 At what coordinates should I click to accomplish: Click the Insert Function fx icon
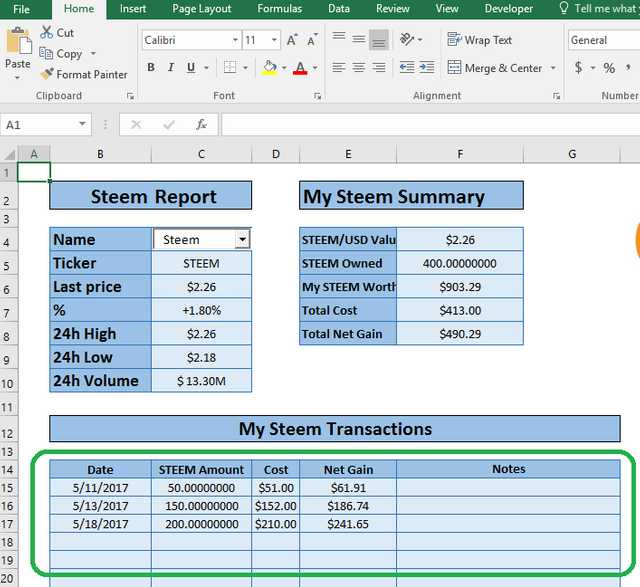pyautogui.click(x=201, y=125)
